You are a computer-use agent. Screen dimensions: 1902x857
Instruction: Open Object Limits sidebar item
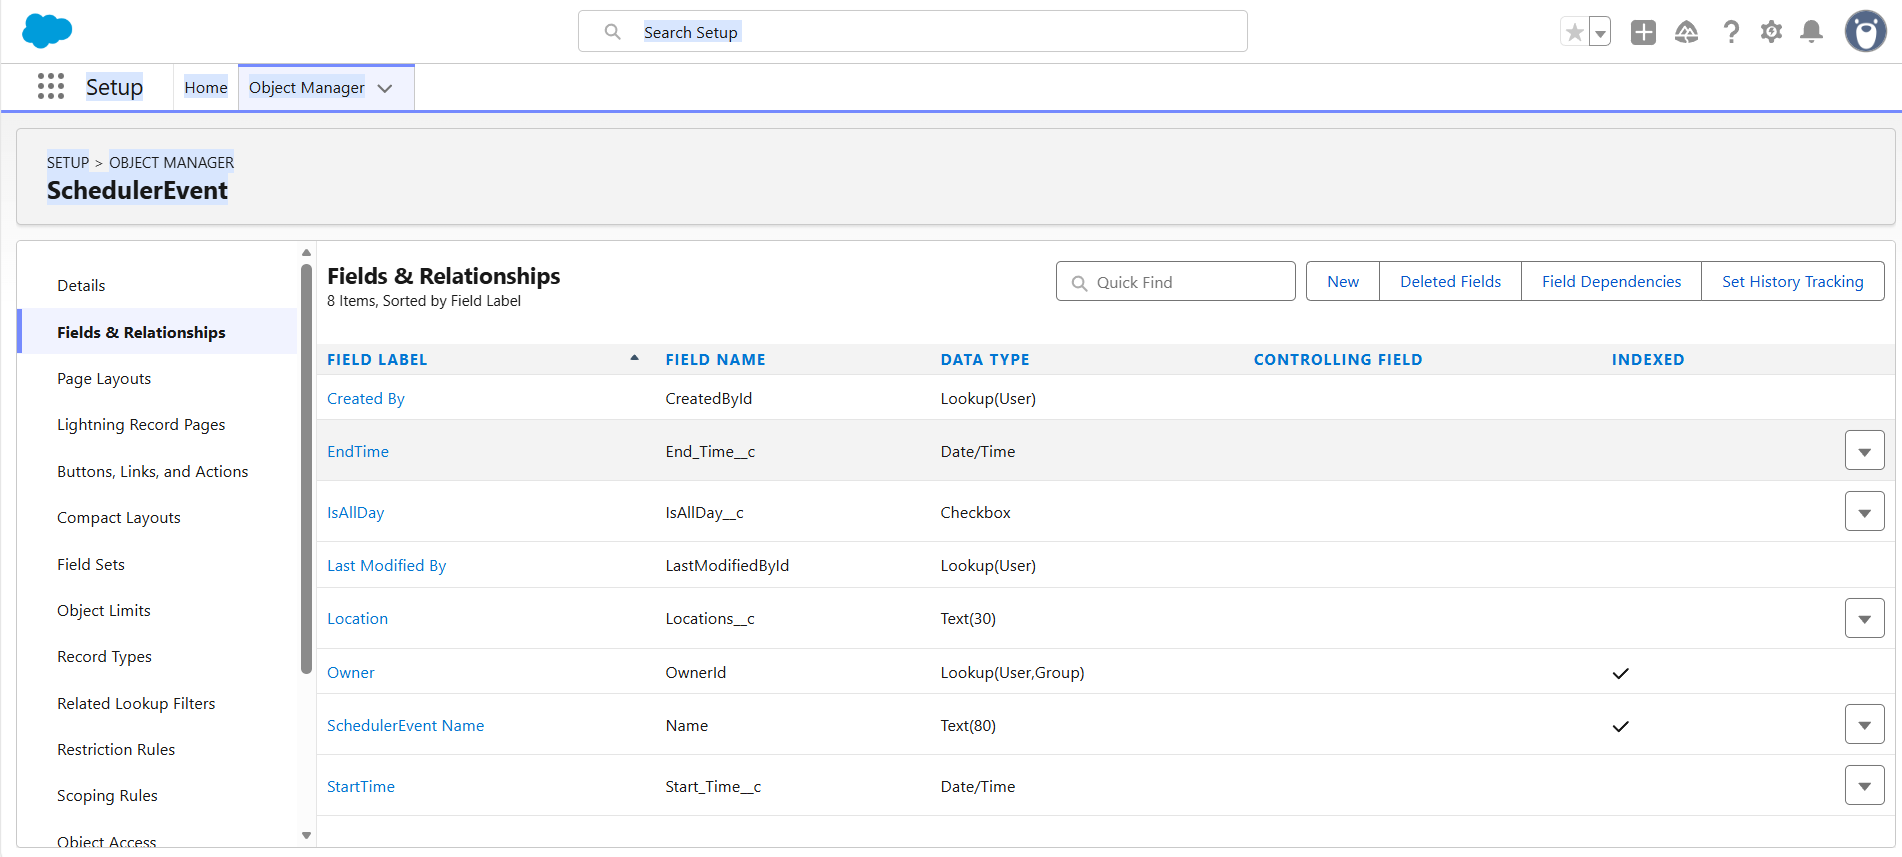tap(104, 611)
